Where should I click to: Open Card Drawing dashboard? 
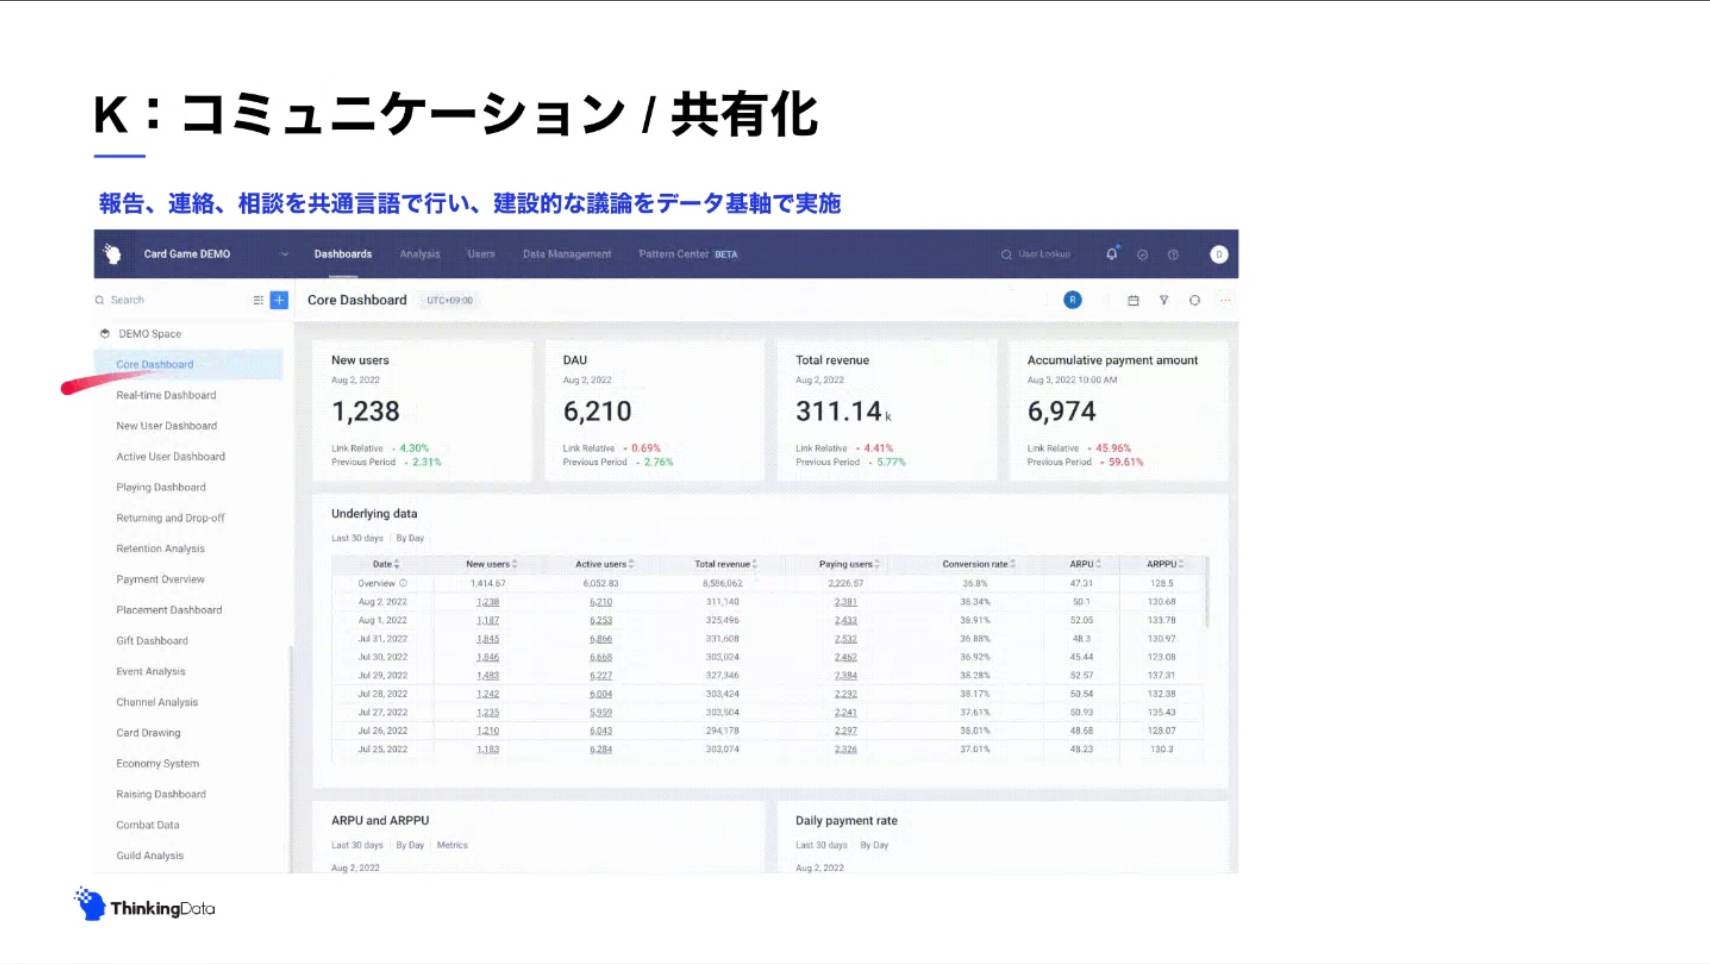coord(148,733)
